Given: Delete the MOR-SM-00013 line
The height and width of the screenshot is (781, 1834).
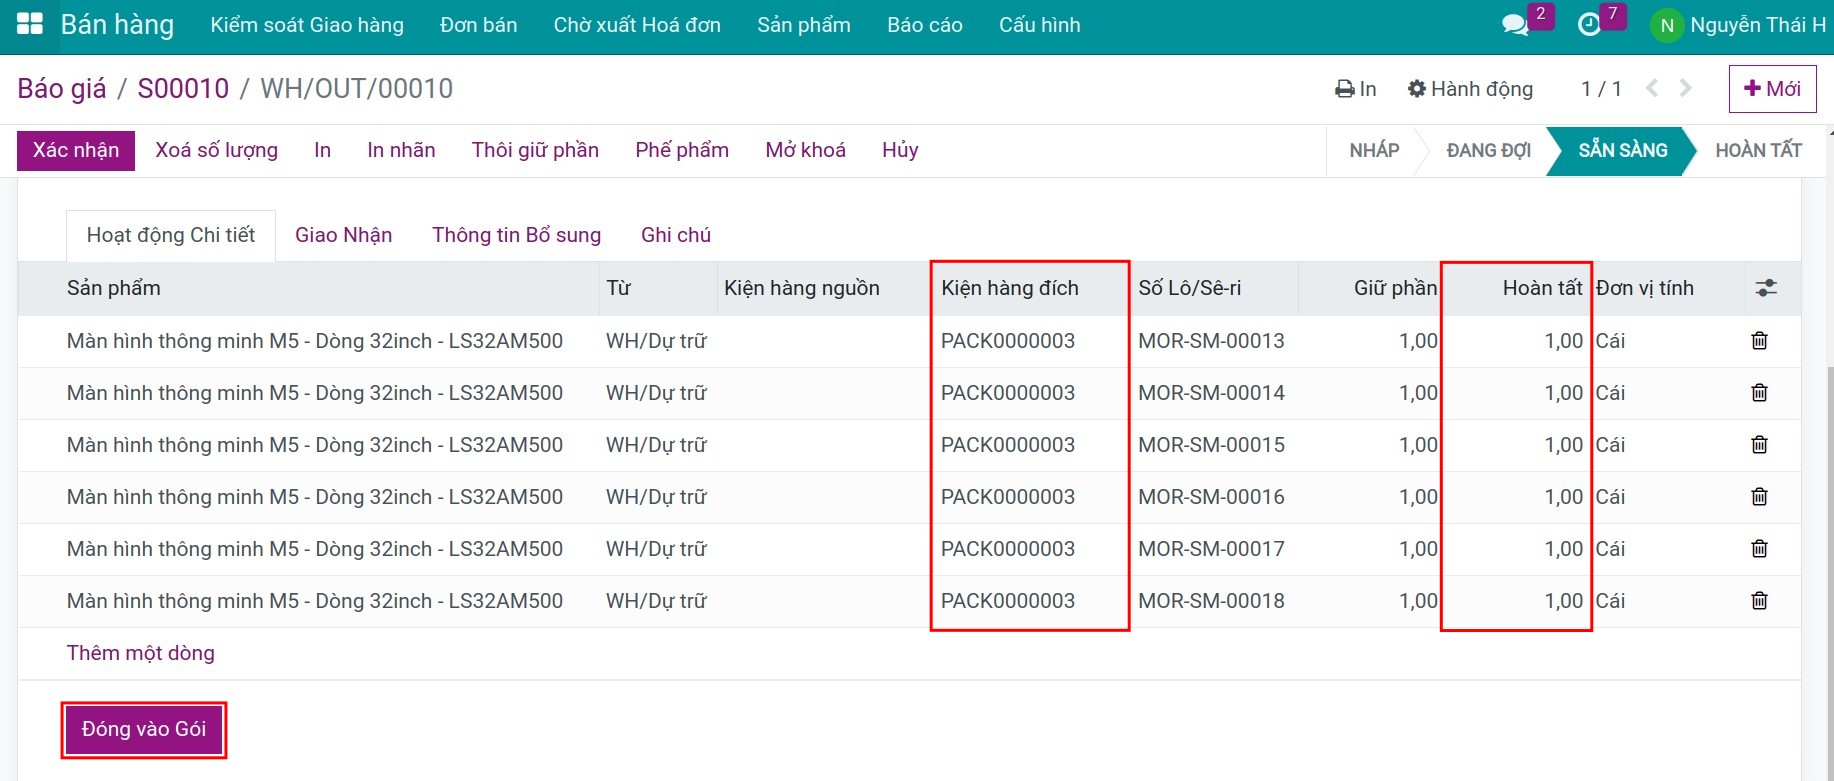Looking at the screenshot, I should click(x=1760, y=341).
